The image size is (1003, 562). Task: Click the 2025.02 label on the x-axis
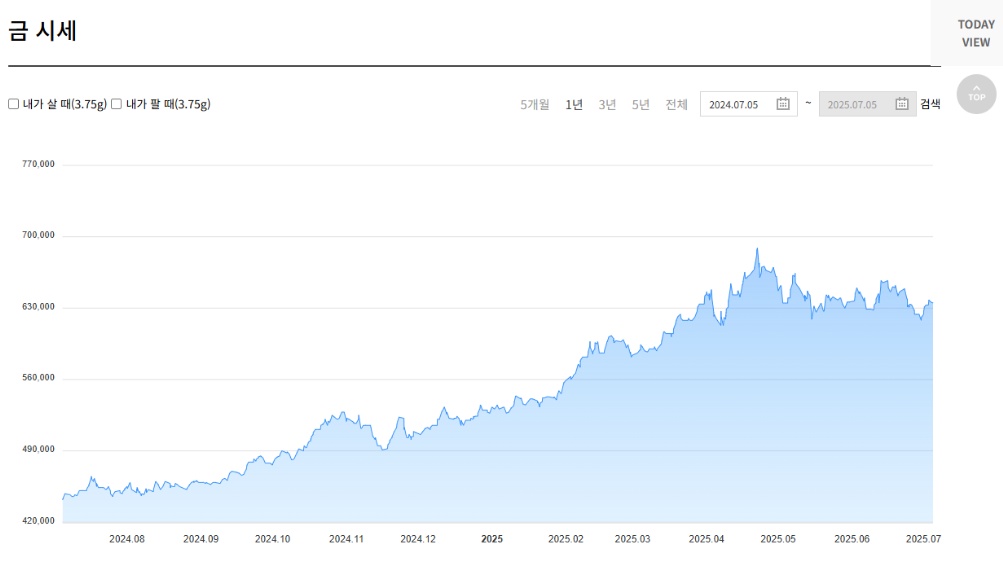[x=565, y=539]
